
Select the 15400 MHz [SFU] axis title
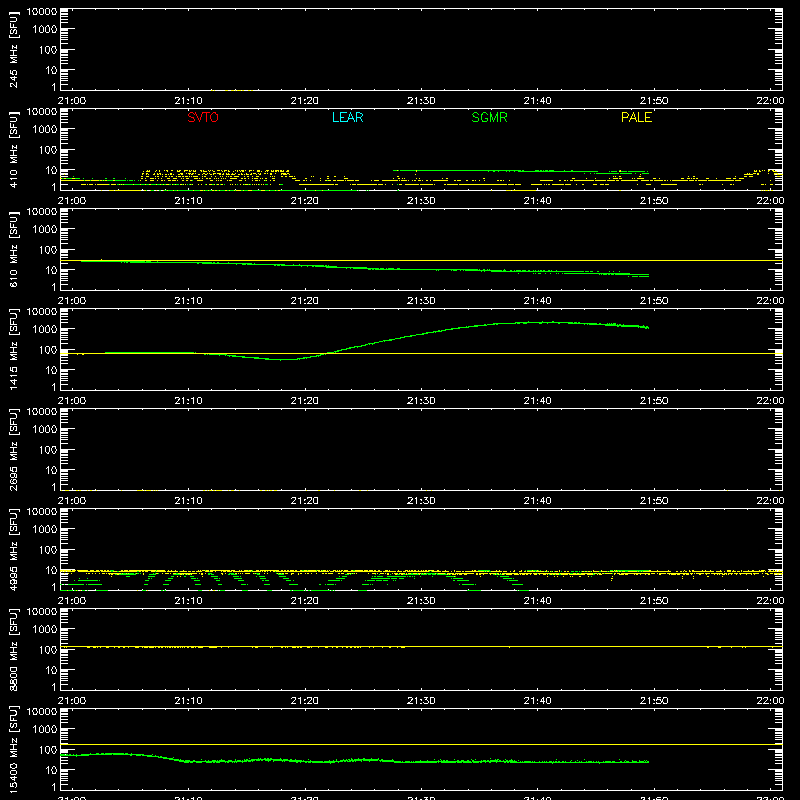pos(14,749)
